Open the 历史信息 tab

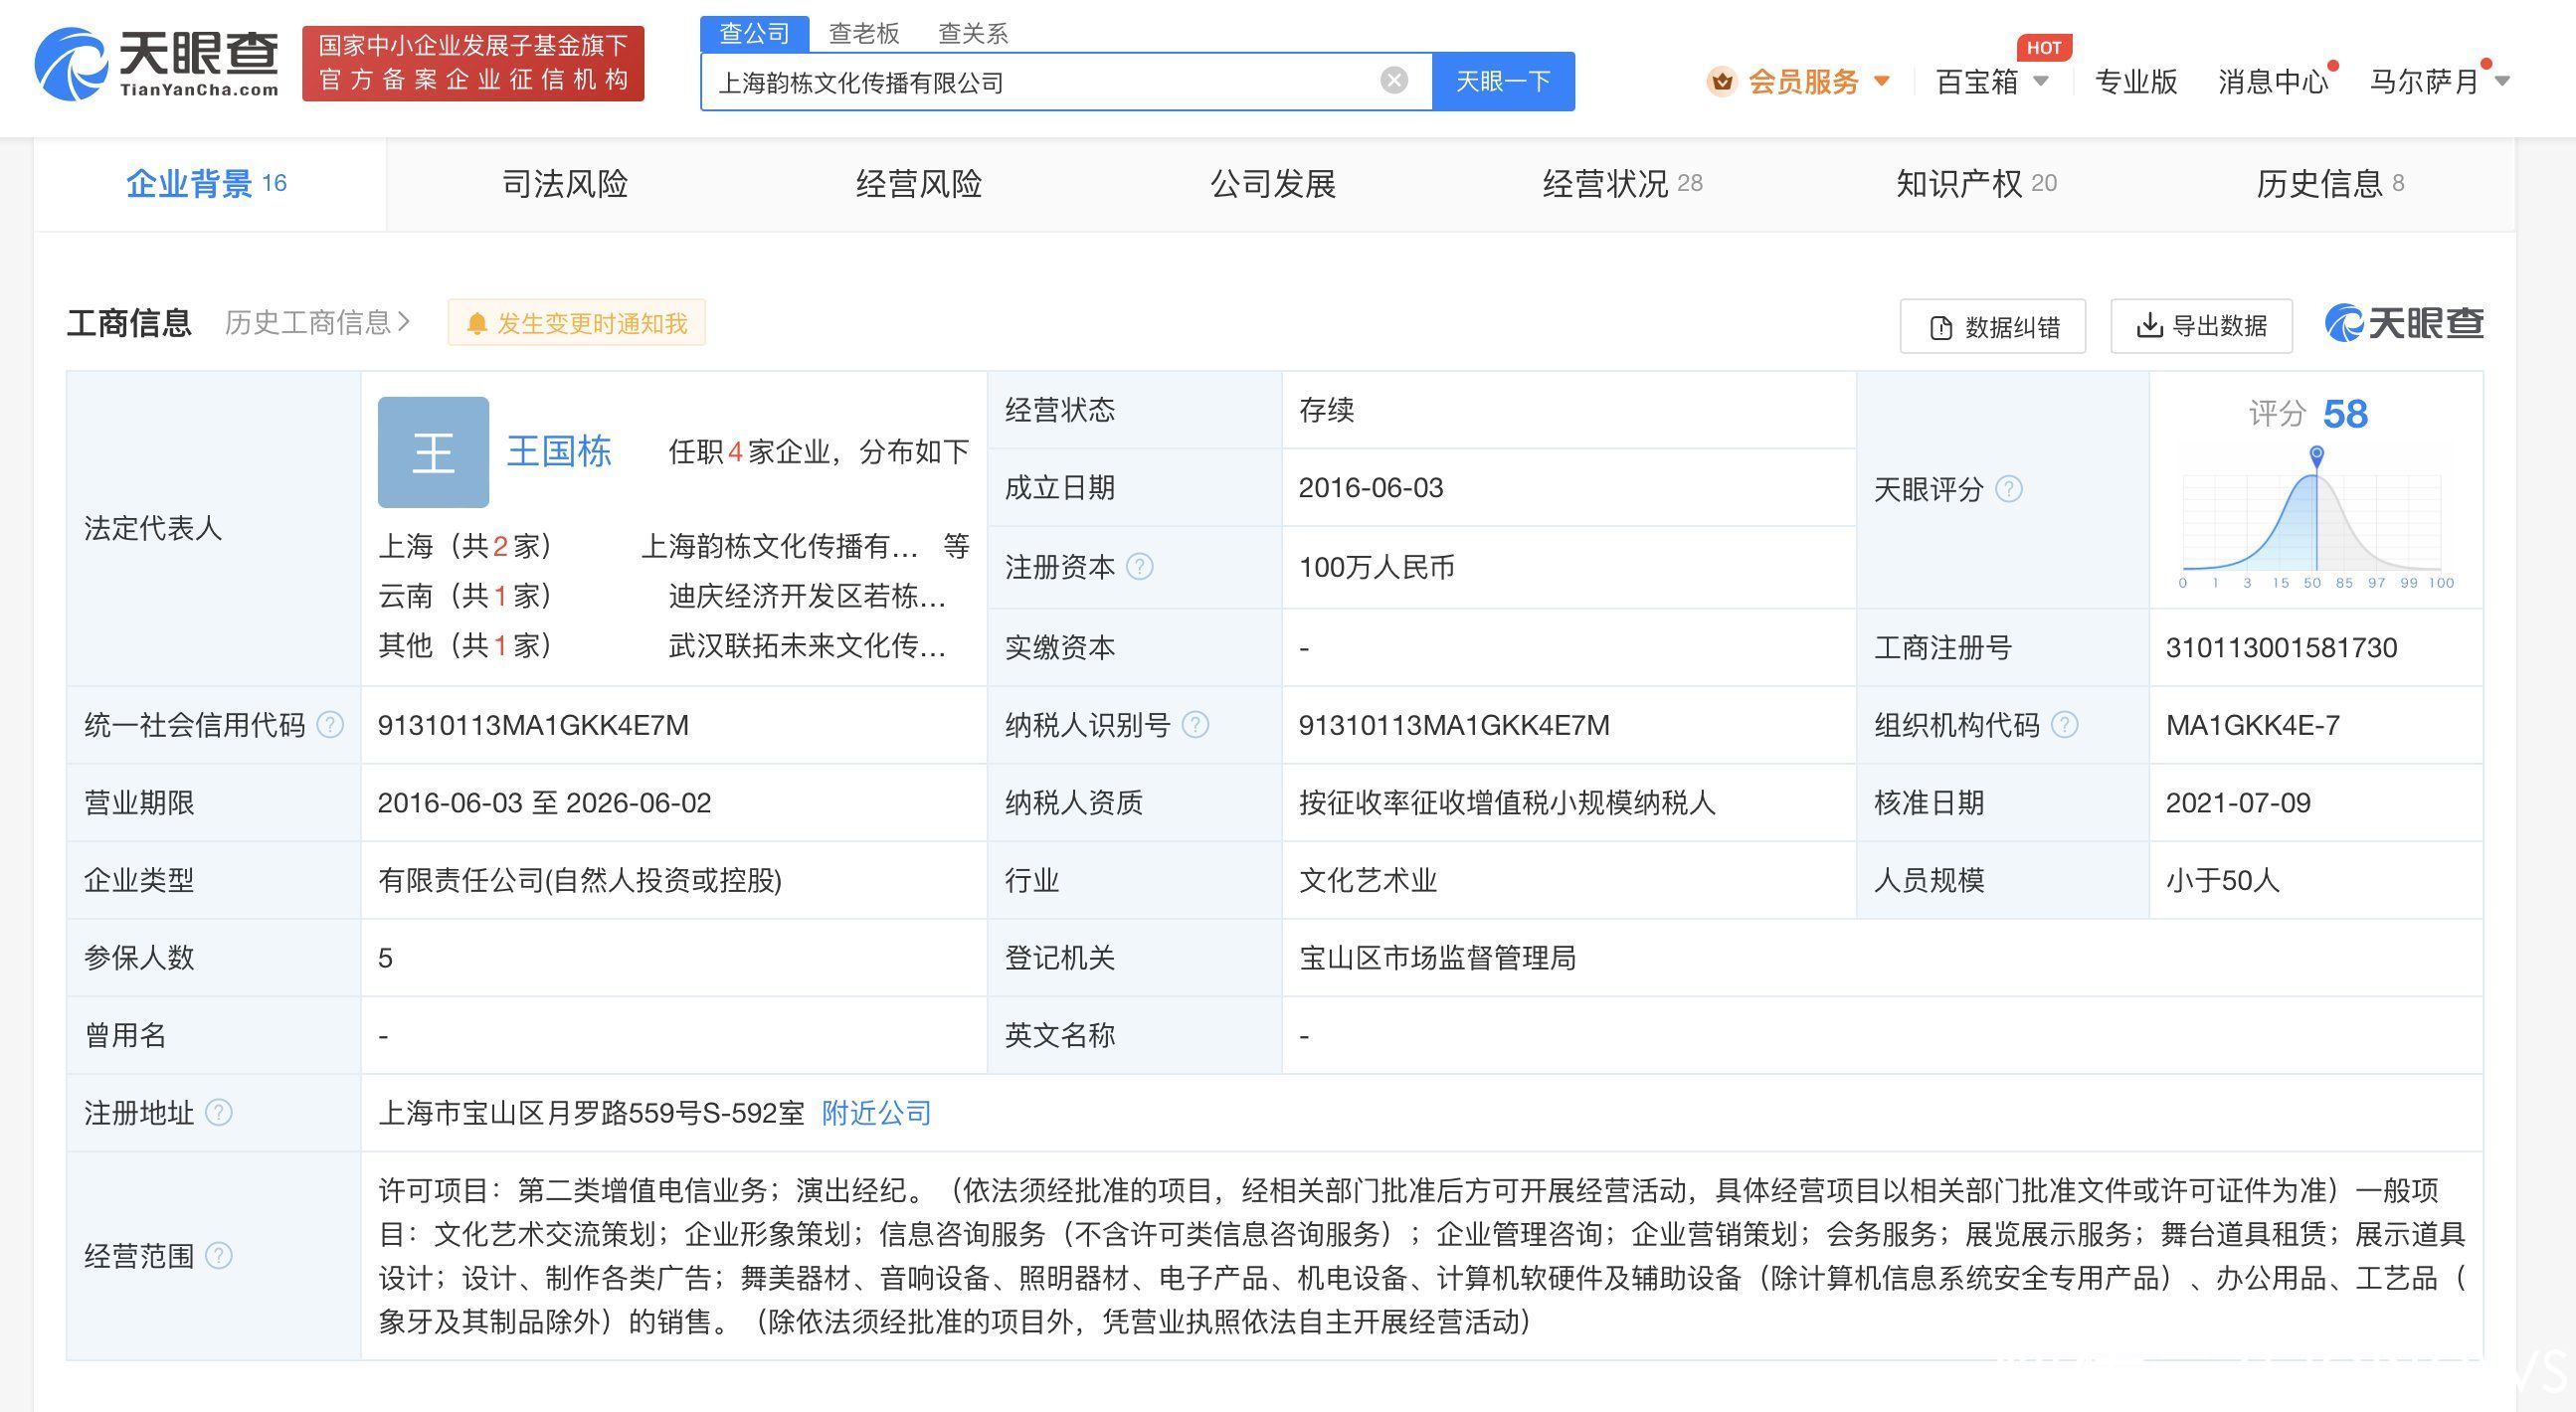coord(2330,184)
